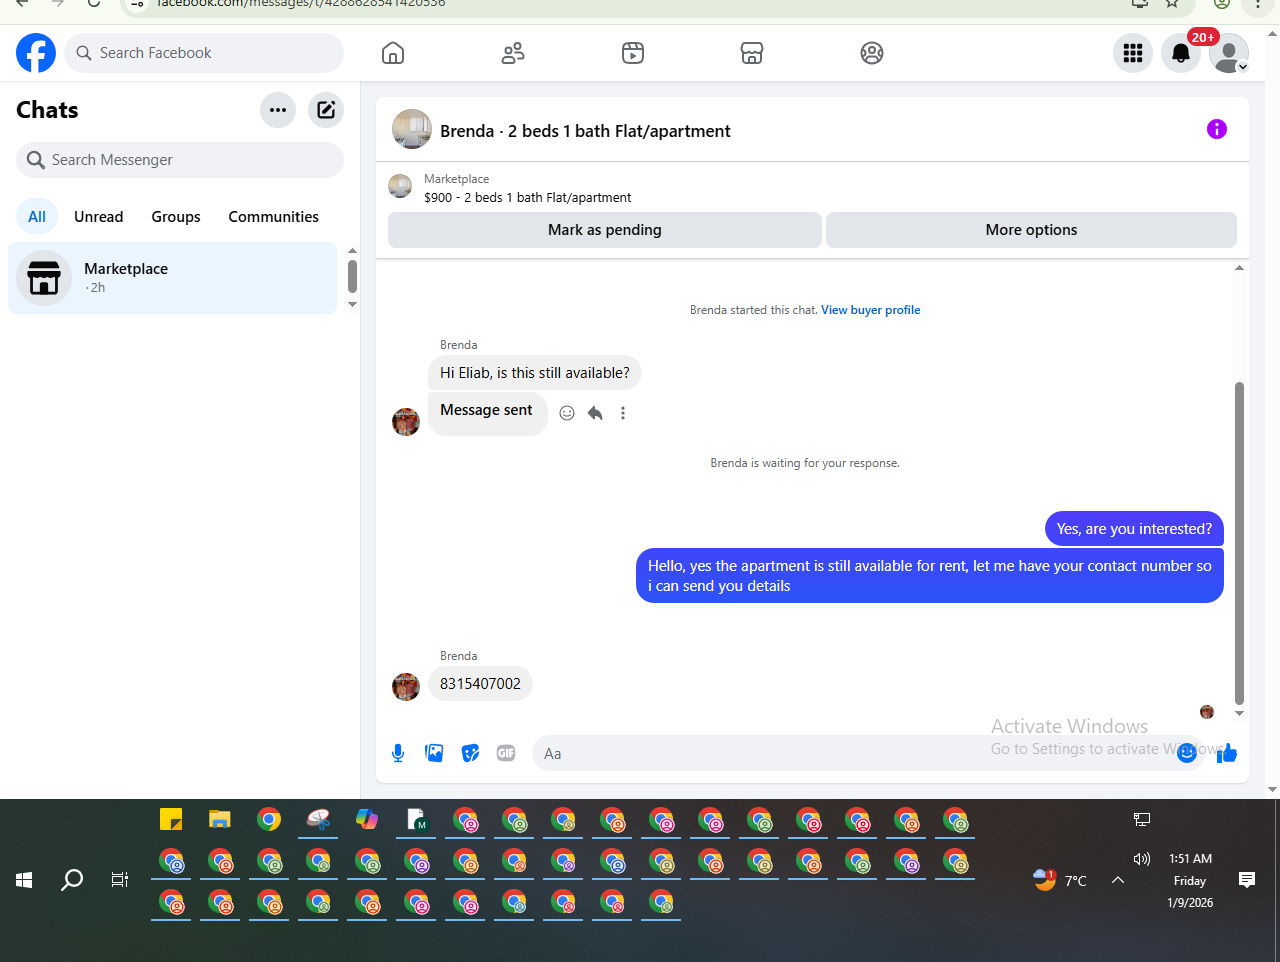Open the Groups icon in the top navigation
Screen dimensions: 1280x962
click(x=872, y=53)
